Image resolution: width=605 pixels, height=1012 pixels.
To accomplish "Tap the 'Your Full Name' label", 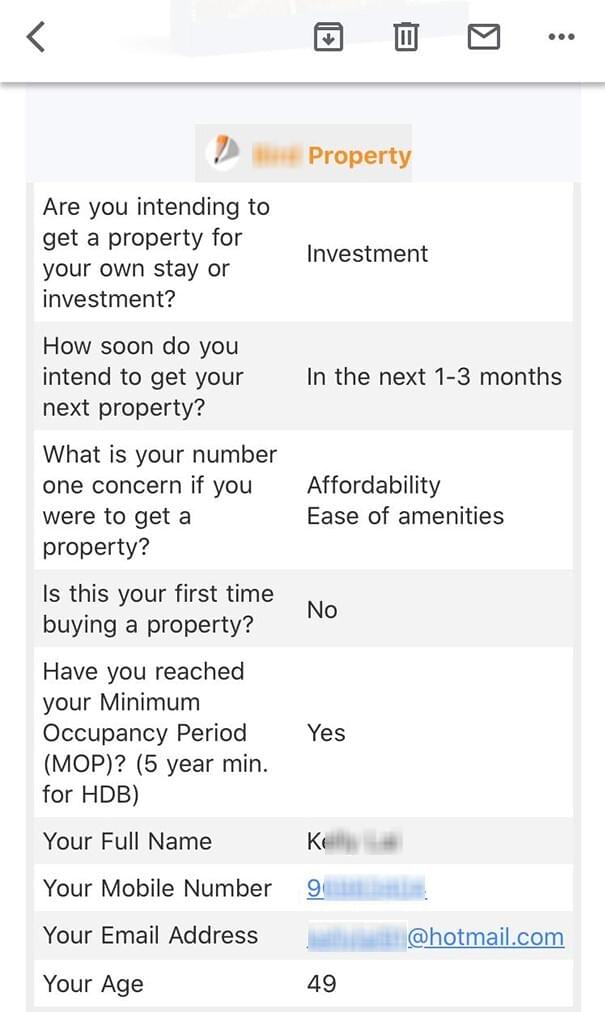I will (127, 841).
